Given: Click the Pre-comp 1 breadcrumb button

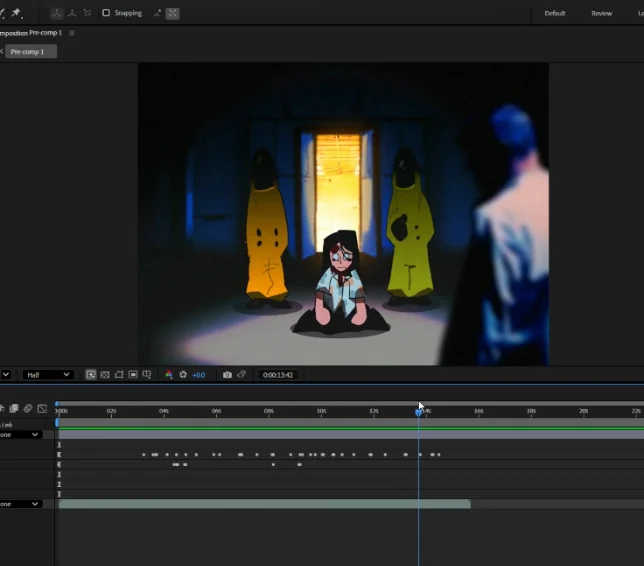Looking at the screenshot, I should pos(31,52).
